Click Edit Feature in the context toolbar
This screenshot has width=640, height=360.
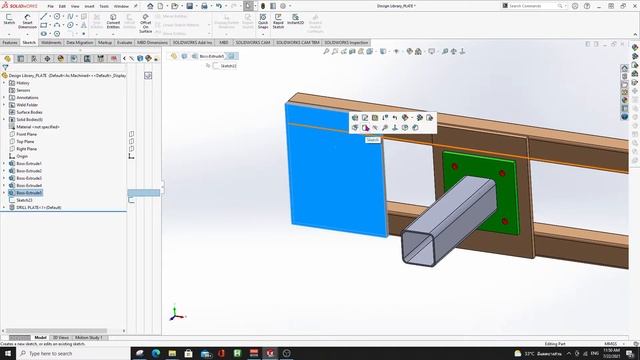tap(355, 118)
